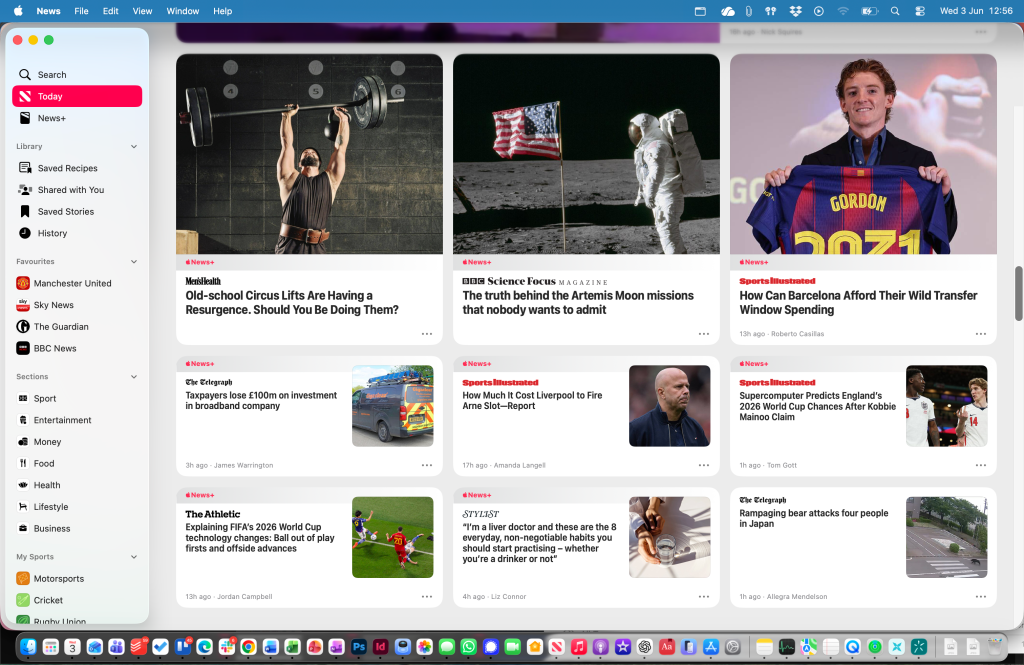
Task: Open the weightlifter photo thumbnail
Action: (310, 154)
